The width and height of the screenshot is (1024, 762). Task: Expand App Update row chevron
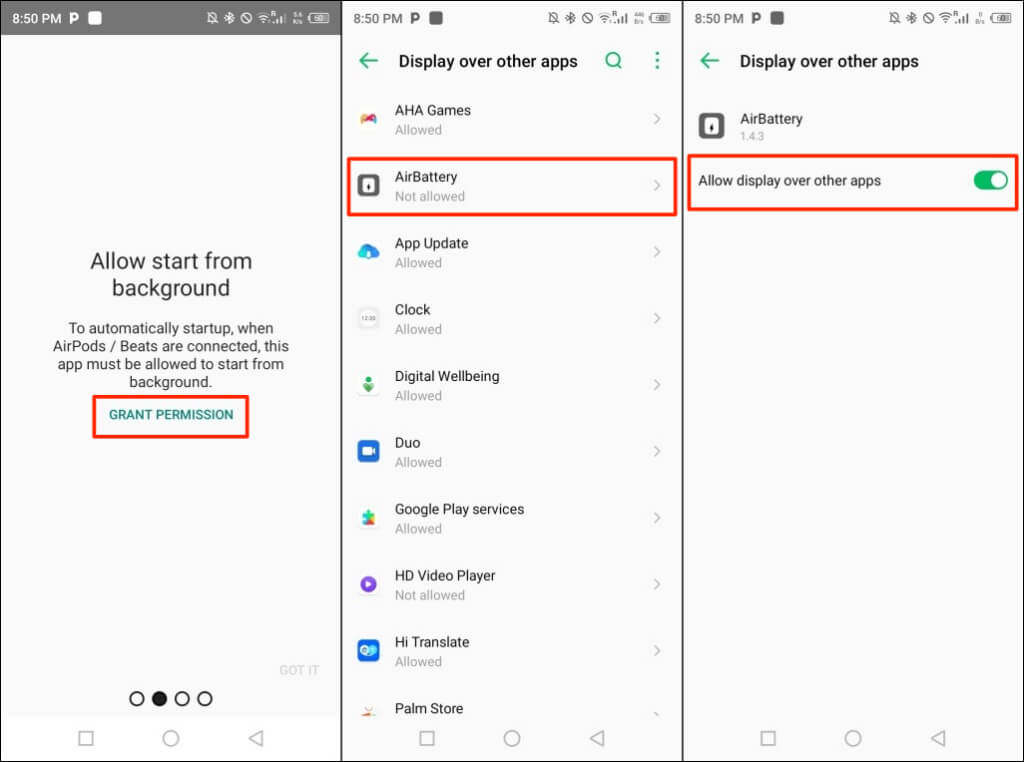pyautogui.click(x=656, y=251)
